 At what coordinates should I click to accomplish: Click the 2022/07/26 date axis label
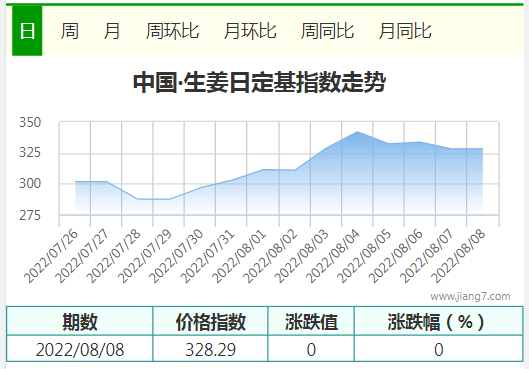coord(51,256)
